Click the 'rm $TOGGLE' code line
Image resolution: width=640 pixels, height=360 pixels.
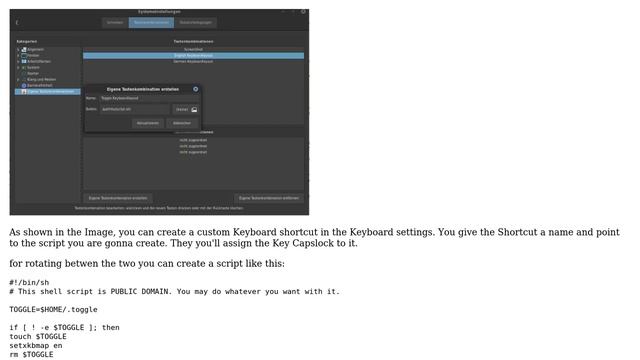point(31,354)
